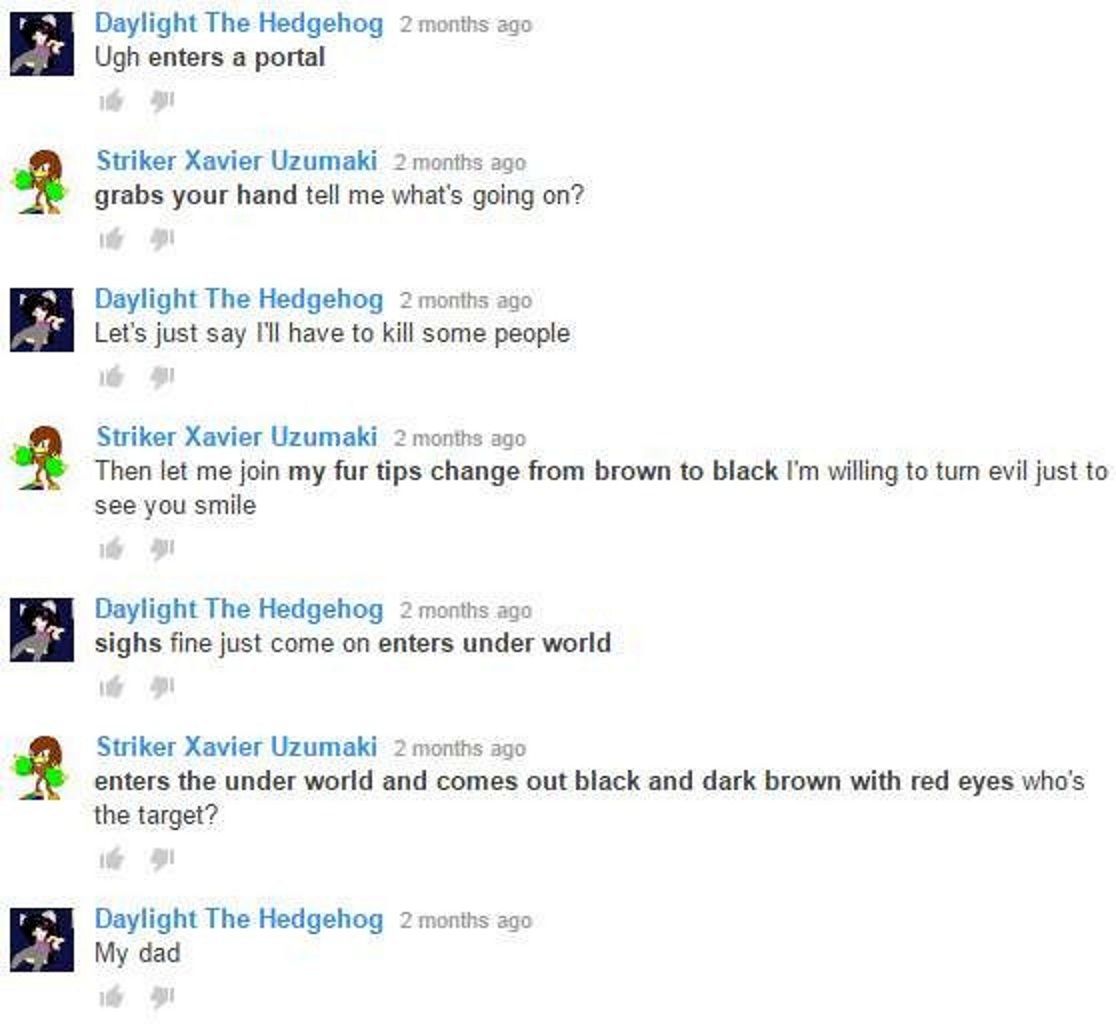Click Striker Xavier Uzumaki avatar beside "who's the target?"
Image resolution: width=1116 pixels, height=1026 pixels.
[x=41, y=768]
